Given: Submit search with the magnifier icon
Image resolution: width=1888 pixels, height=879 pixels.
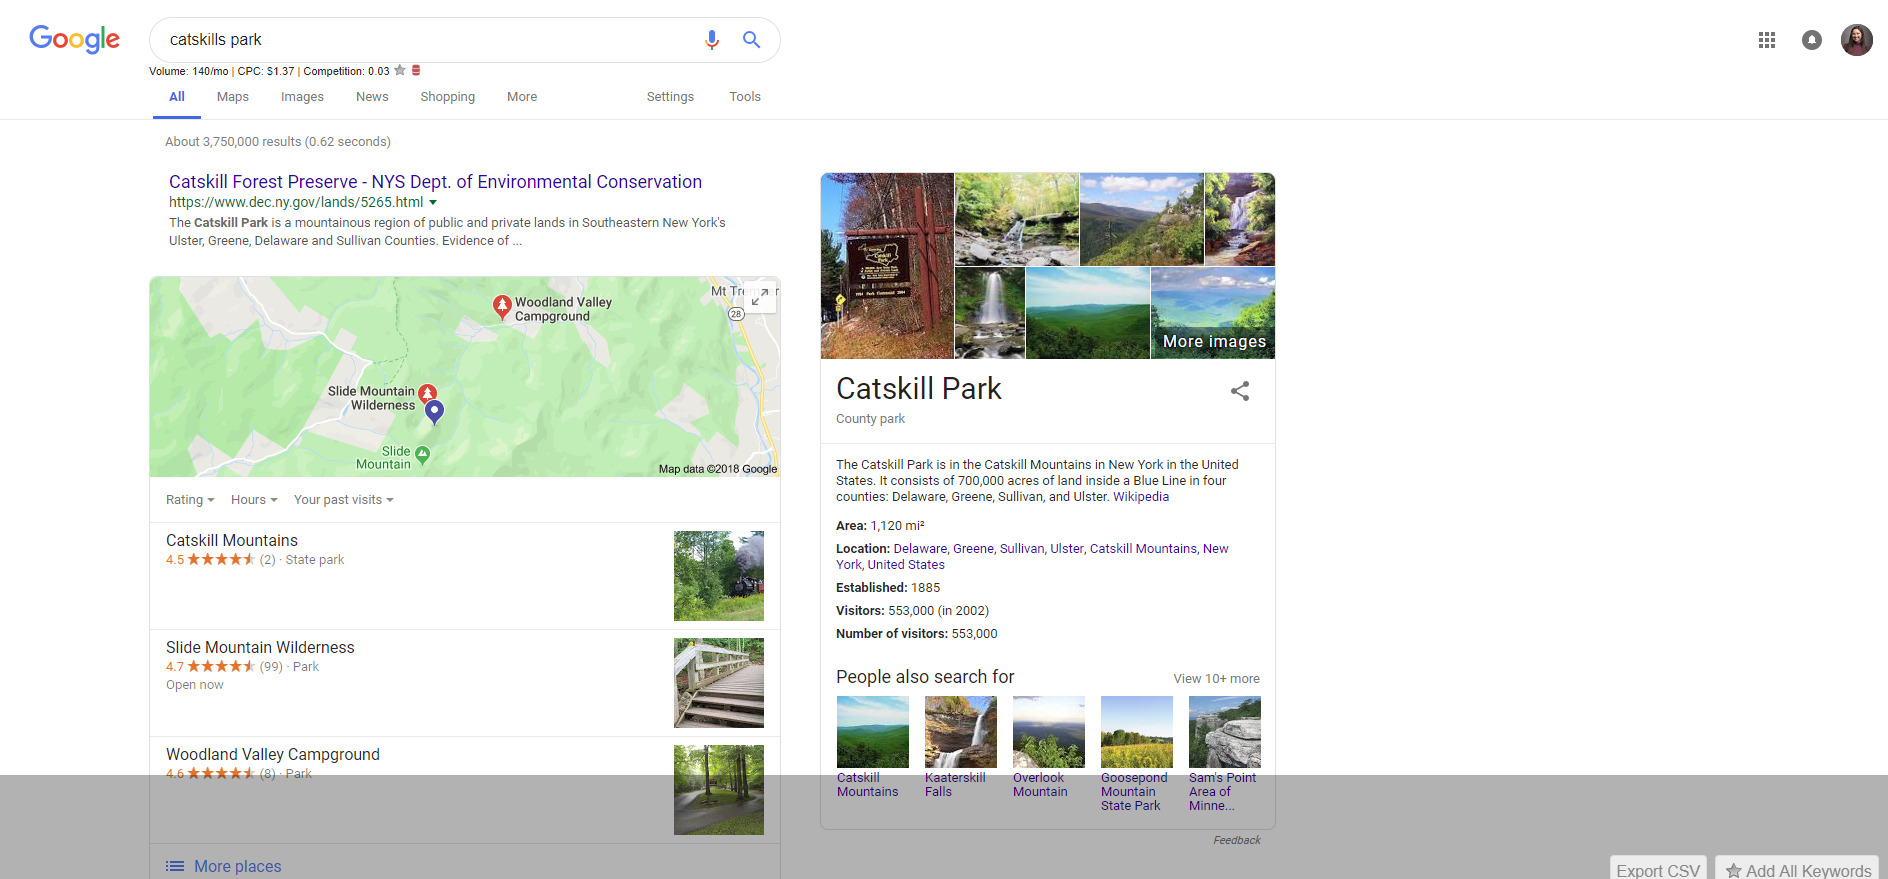Looking at the screenshot, I should coord(751,40).
